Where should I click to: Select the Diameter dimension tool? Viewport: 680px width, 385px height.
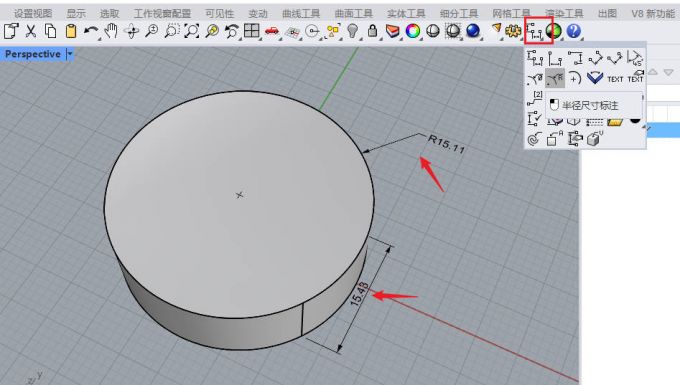click(x=535, y=78)
